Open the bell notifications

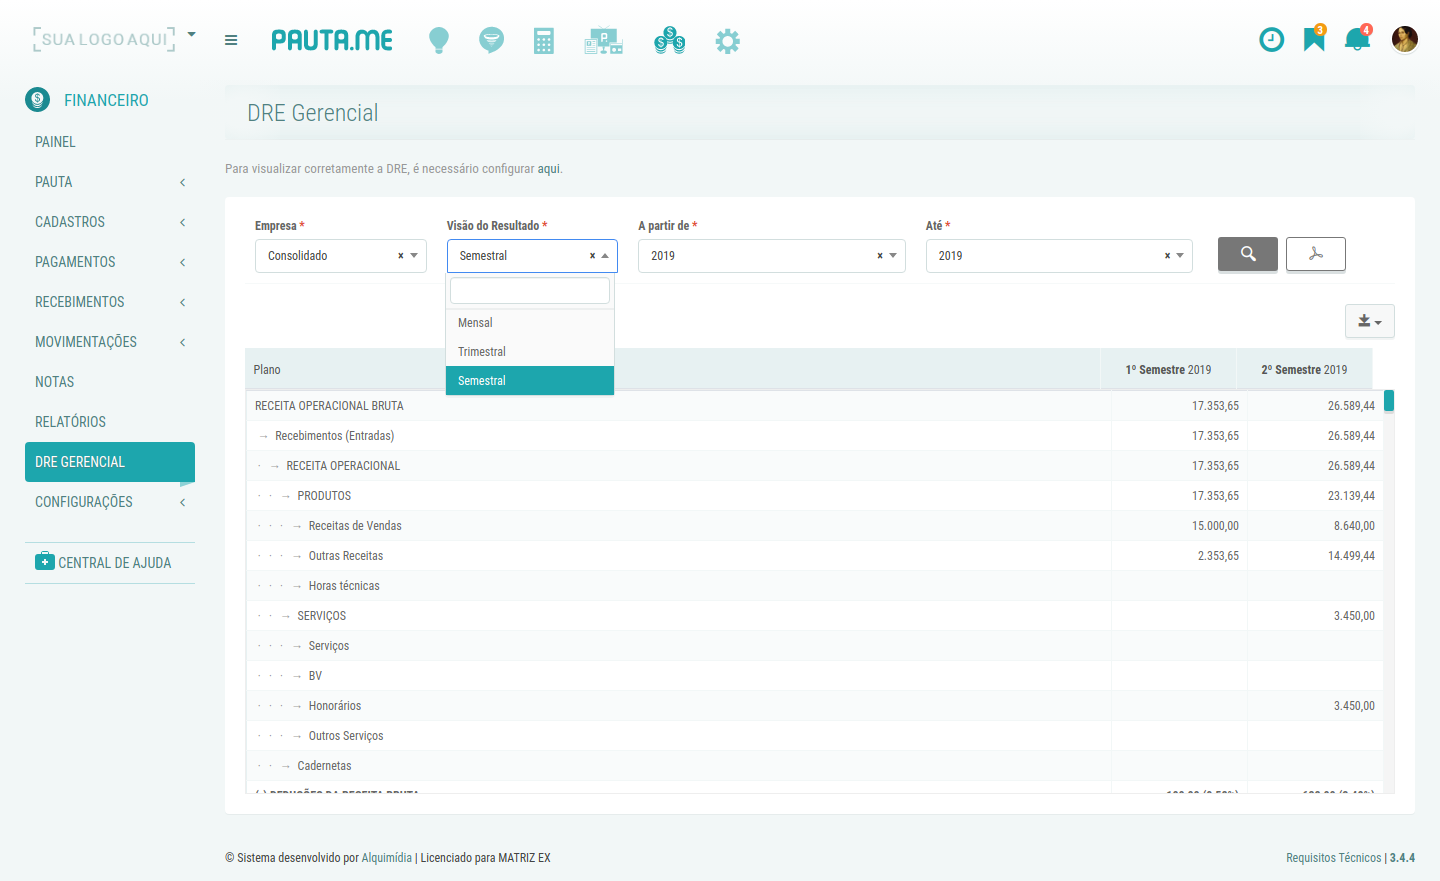tap(1357, 39)
